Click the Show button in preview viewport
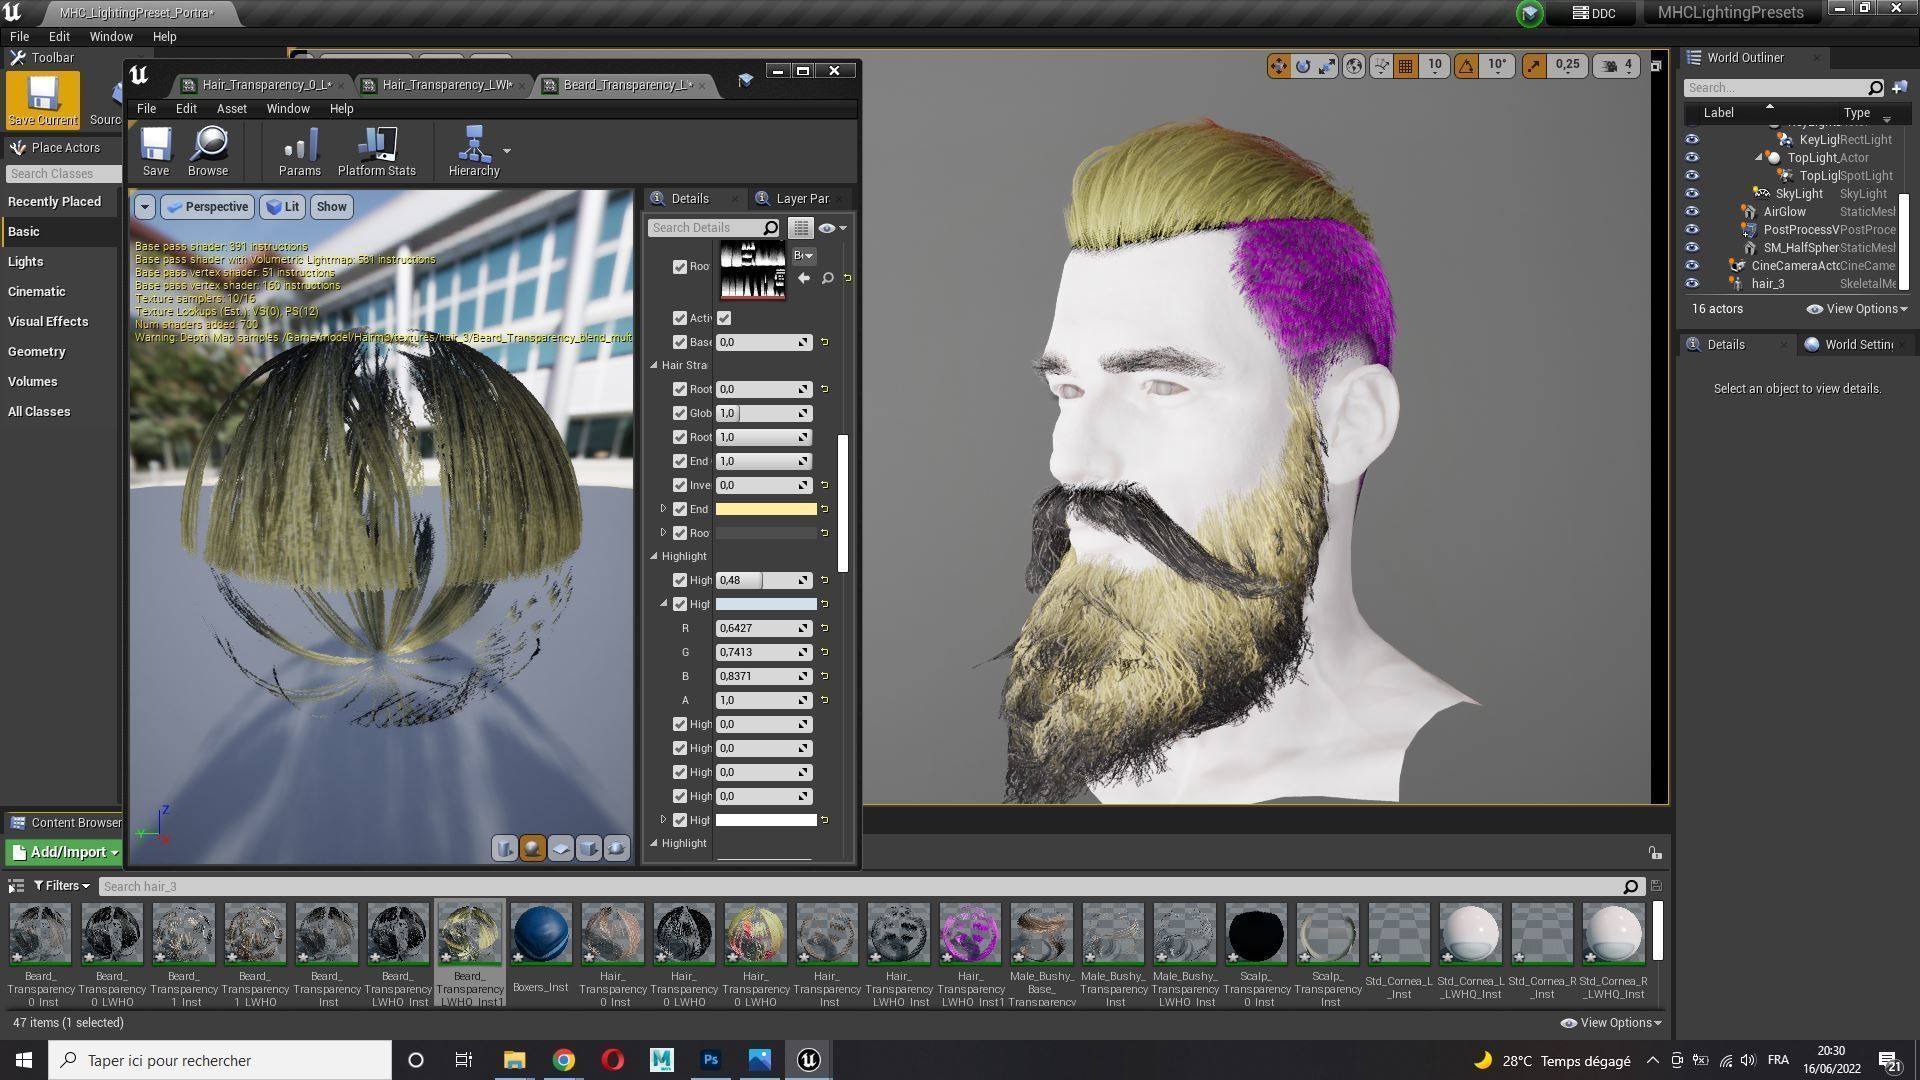The height and width of the screenshot is (1080, 1920). (x=331, y=207)
